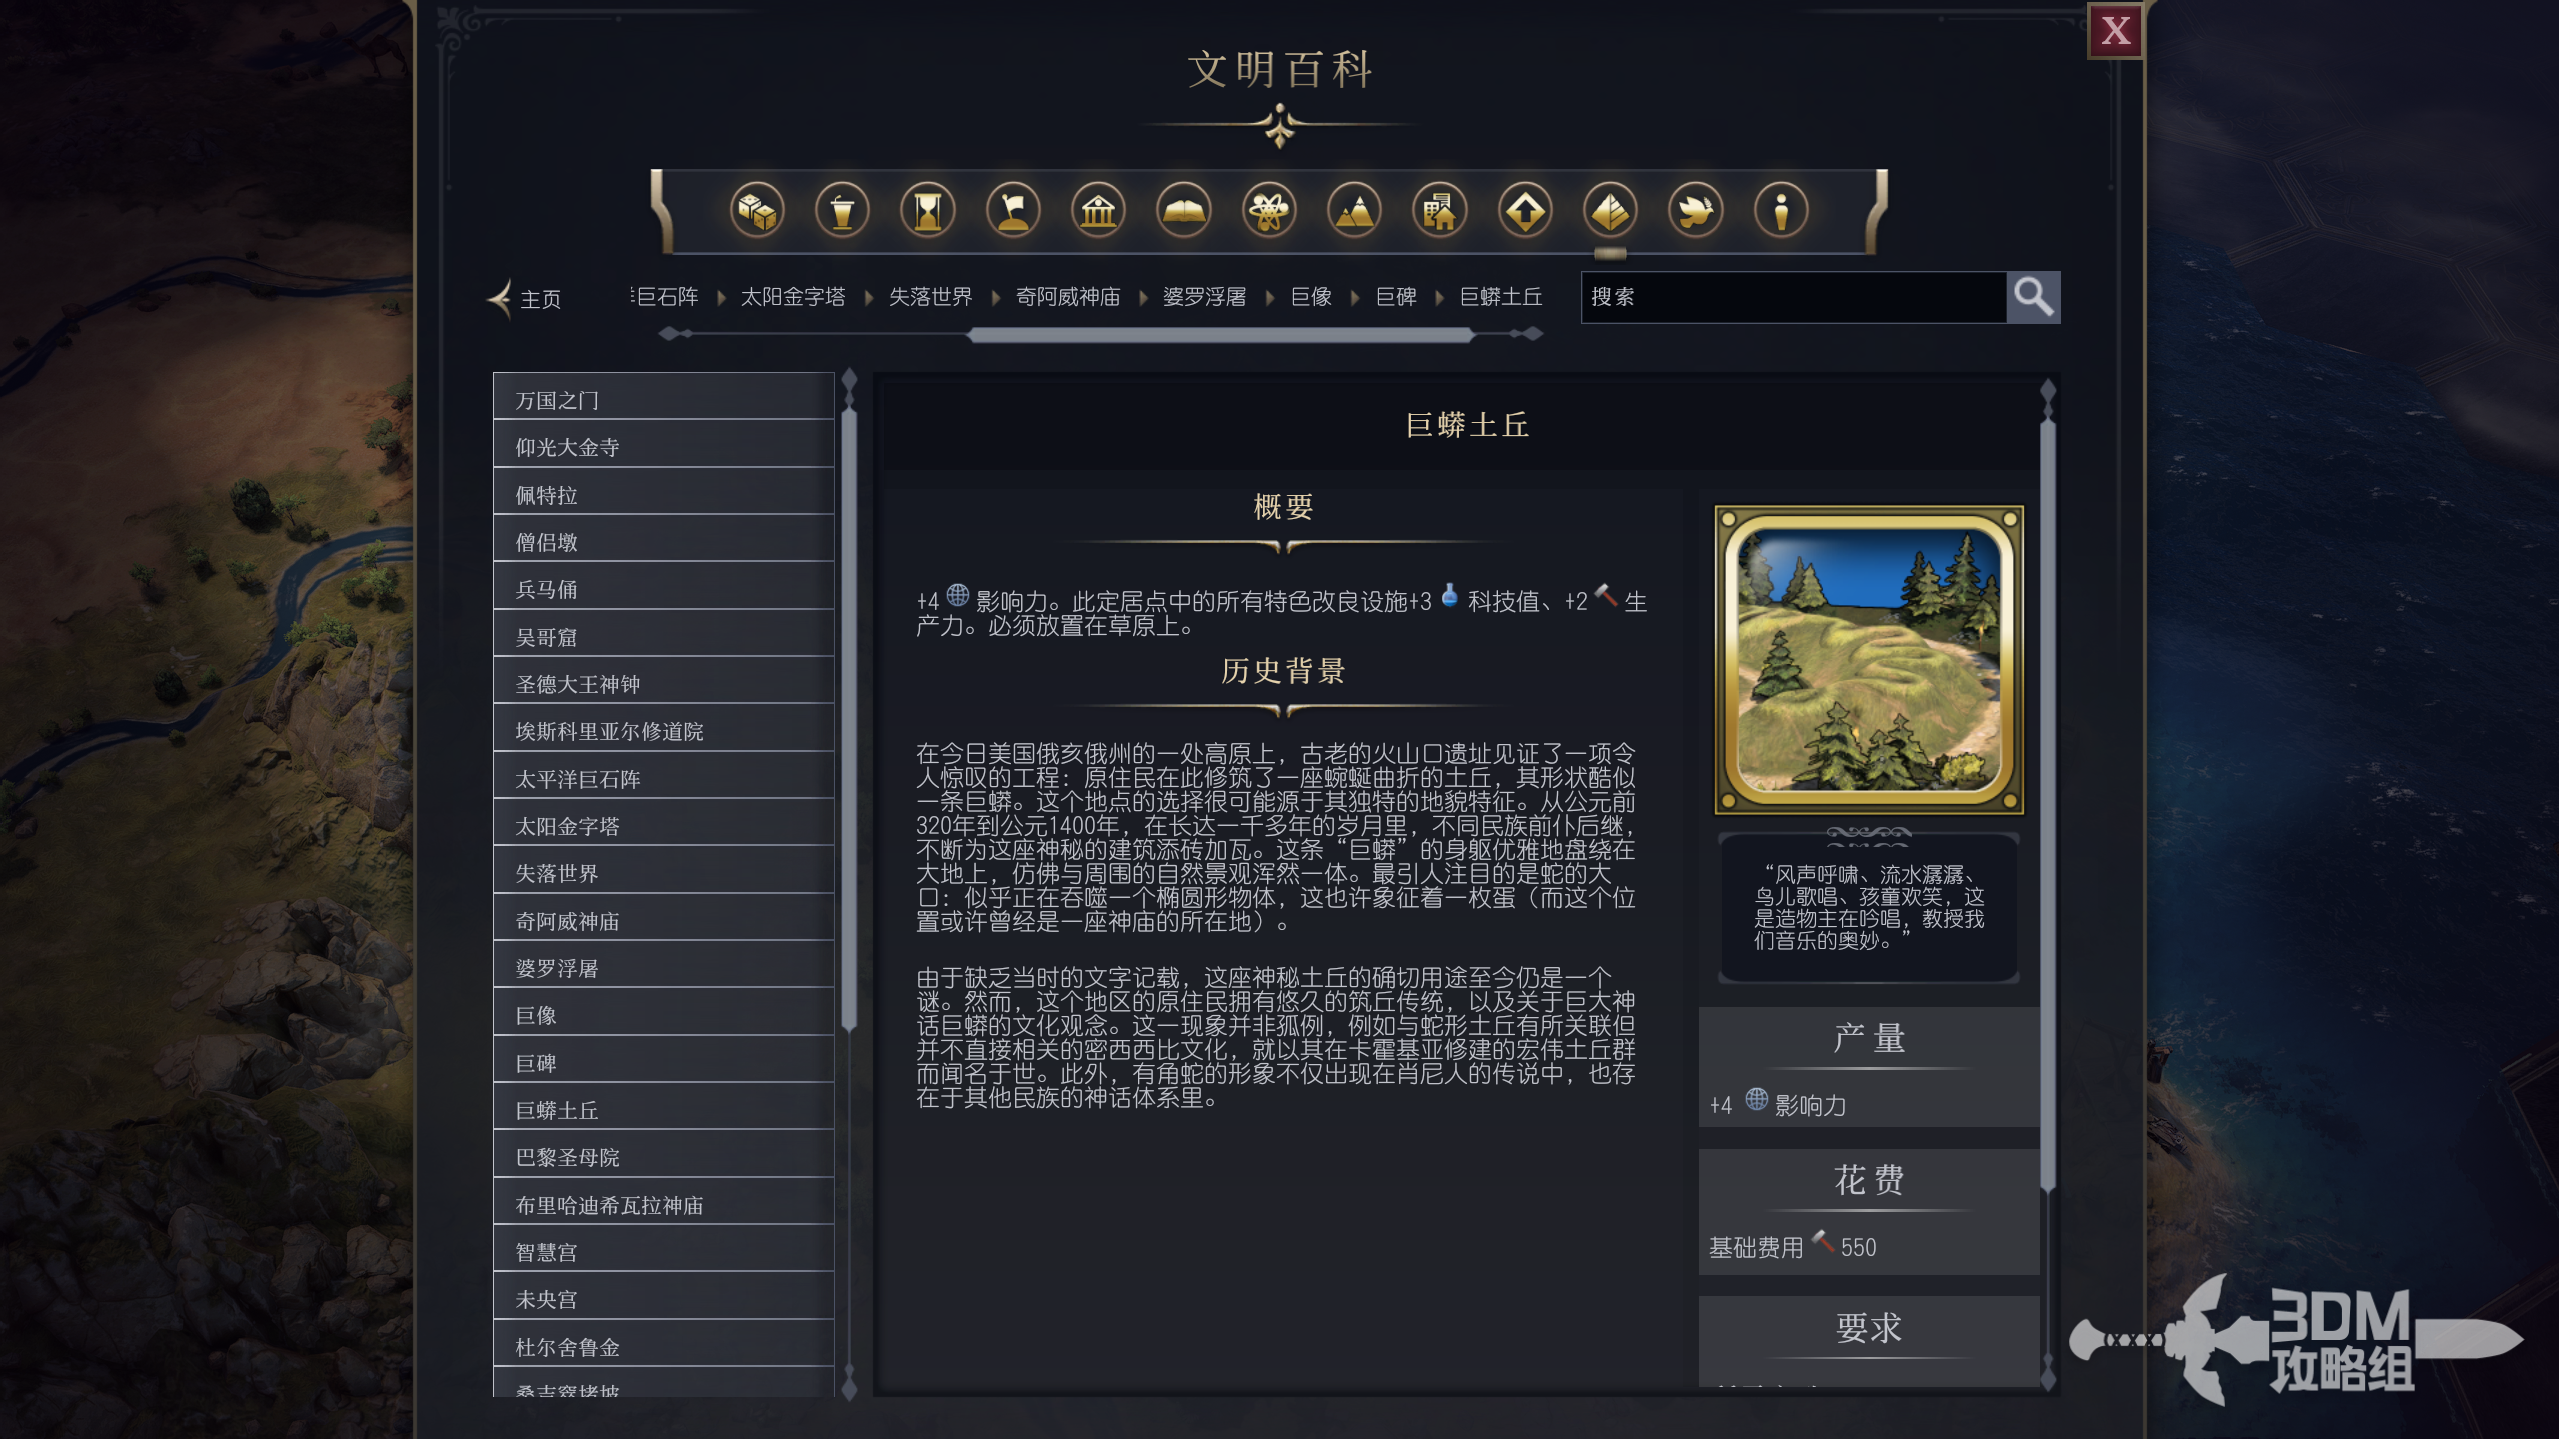Image resolution: width=2559 pixels, height=1439 pixels.
Task: Click the breadcrumb horizontal scrollbar handle
Action: click(1221, 335)
